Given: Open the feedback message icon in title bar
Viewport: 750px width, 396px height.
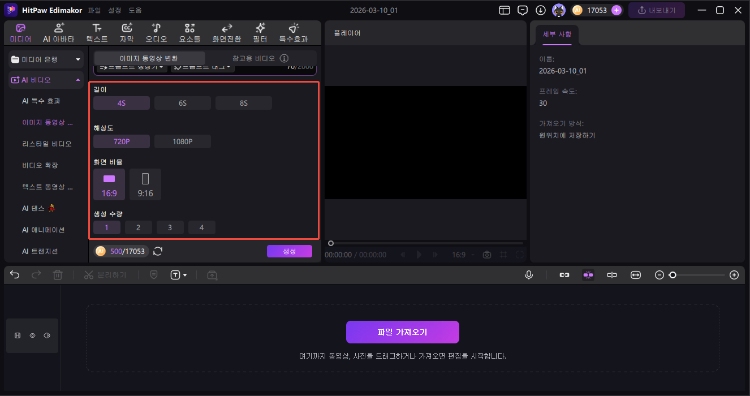Looking at the screenshot, I should (523, 10).
